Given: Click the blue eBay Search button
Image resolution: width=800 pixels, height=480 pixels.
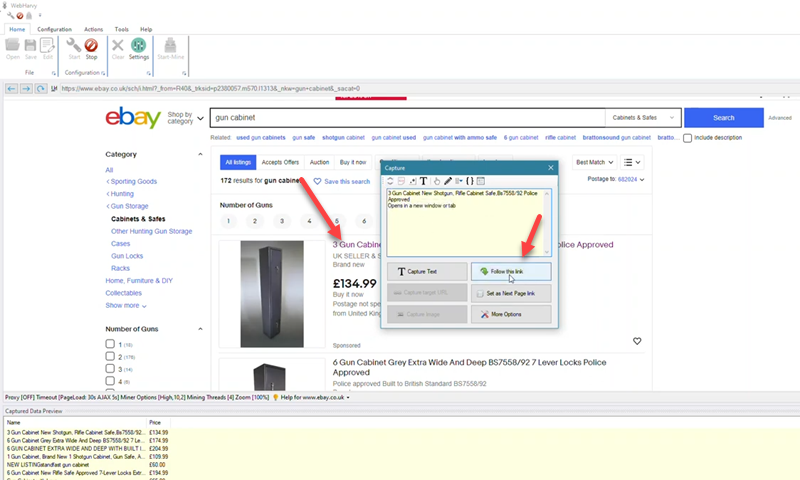Looking at the screenshot, I should tap(723, 118).
